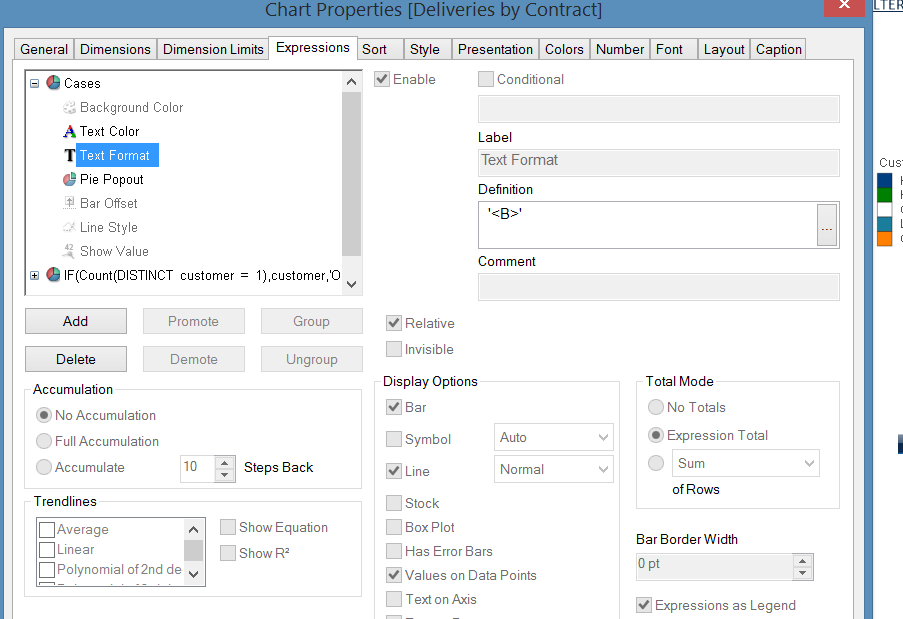This screenshot has height=619, width=903.
Task: Switch to the Dimensions tab
Action: pos(115,50)
